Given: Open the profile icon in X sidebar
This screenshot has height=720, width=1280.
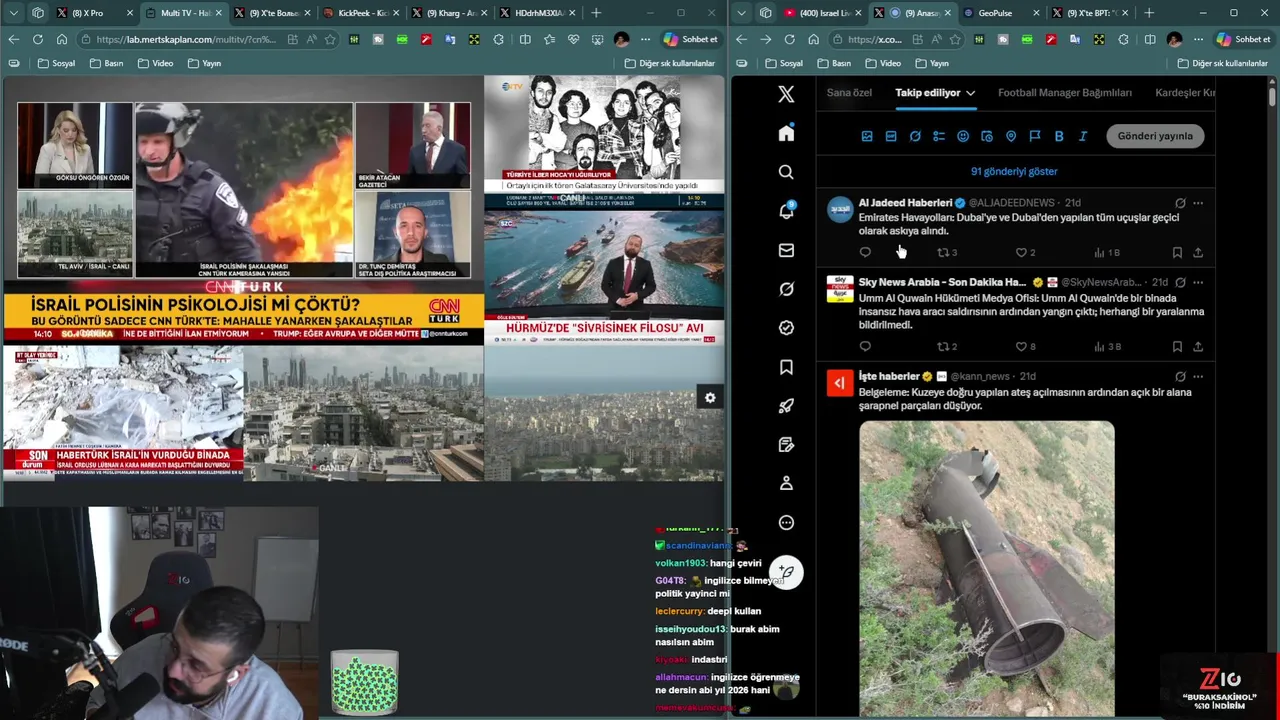Looking at the screenshot, I should [786, 483].
